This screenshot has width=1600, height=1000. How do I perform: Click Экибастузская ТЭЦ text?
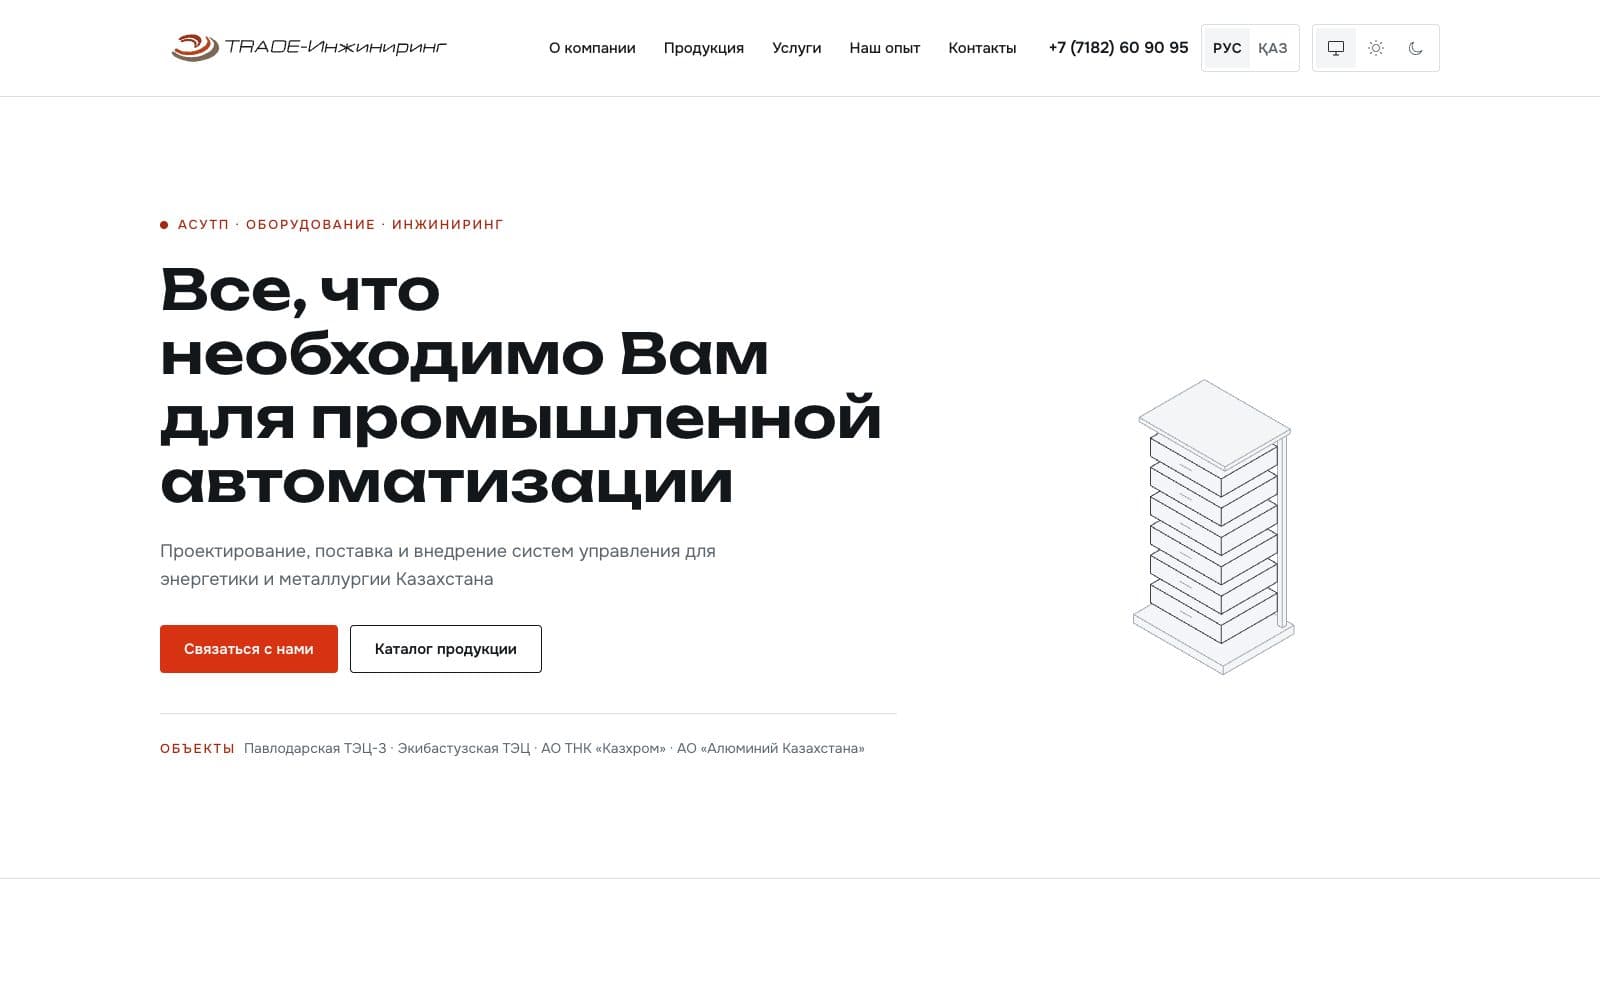pos(464,748)
